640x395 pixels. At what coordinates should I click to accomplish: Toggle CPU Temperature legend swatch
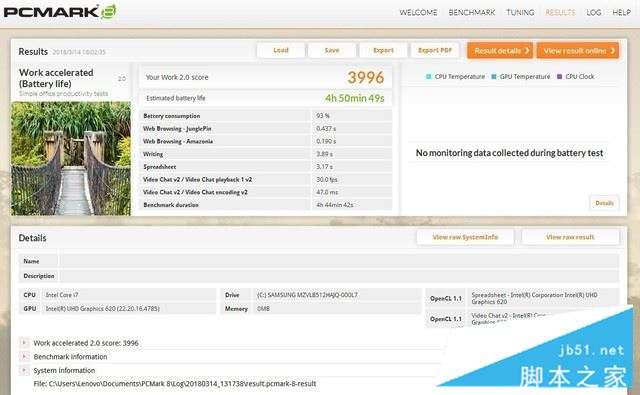coord(429,77)
